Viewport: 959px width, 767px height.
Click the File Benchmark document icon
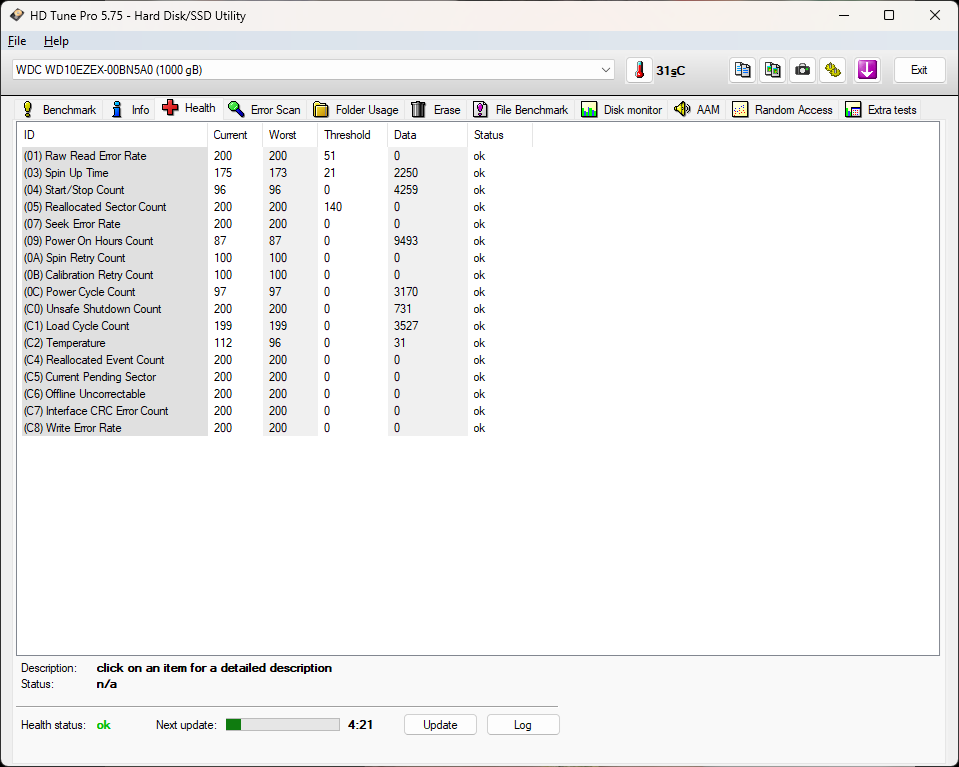coord(481,109)
